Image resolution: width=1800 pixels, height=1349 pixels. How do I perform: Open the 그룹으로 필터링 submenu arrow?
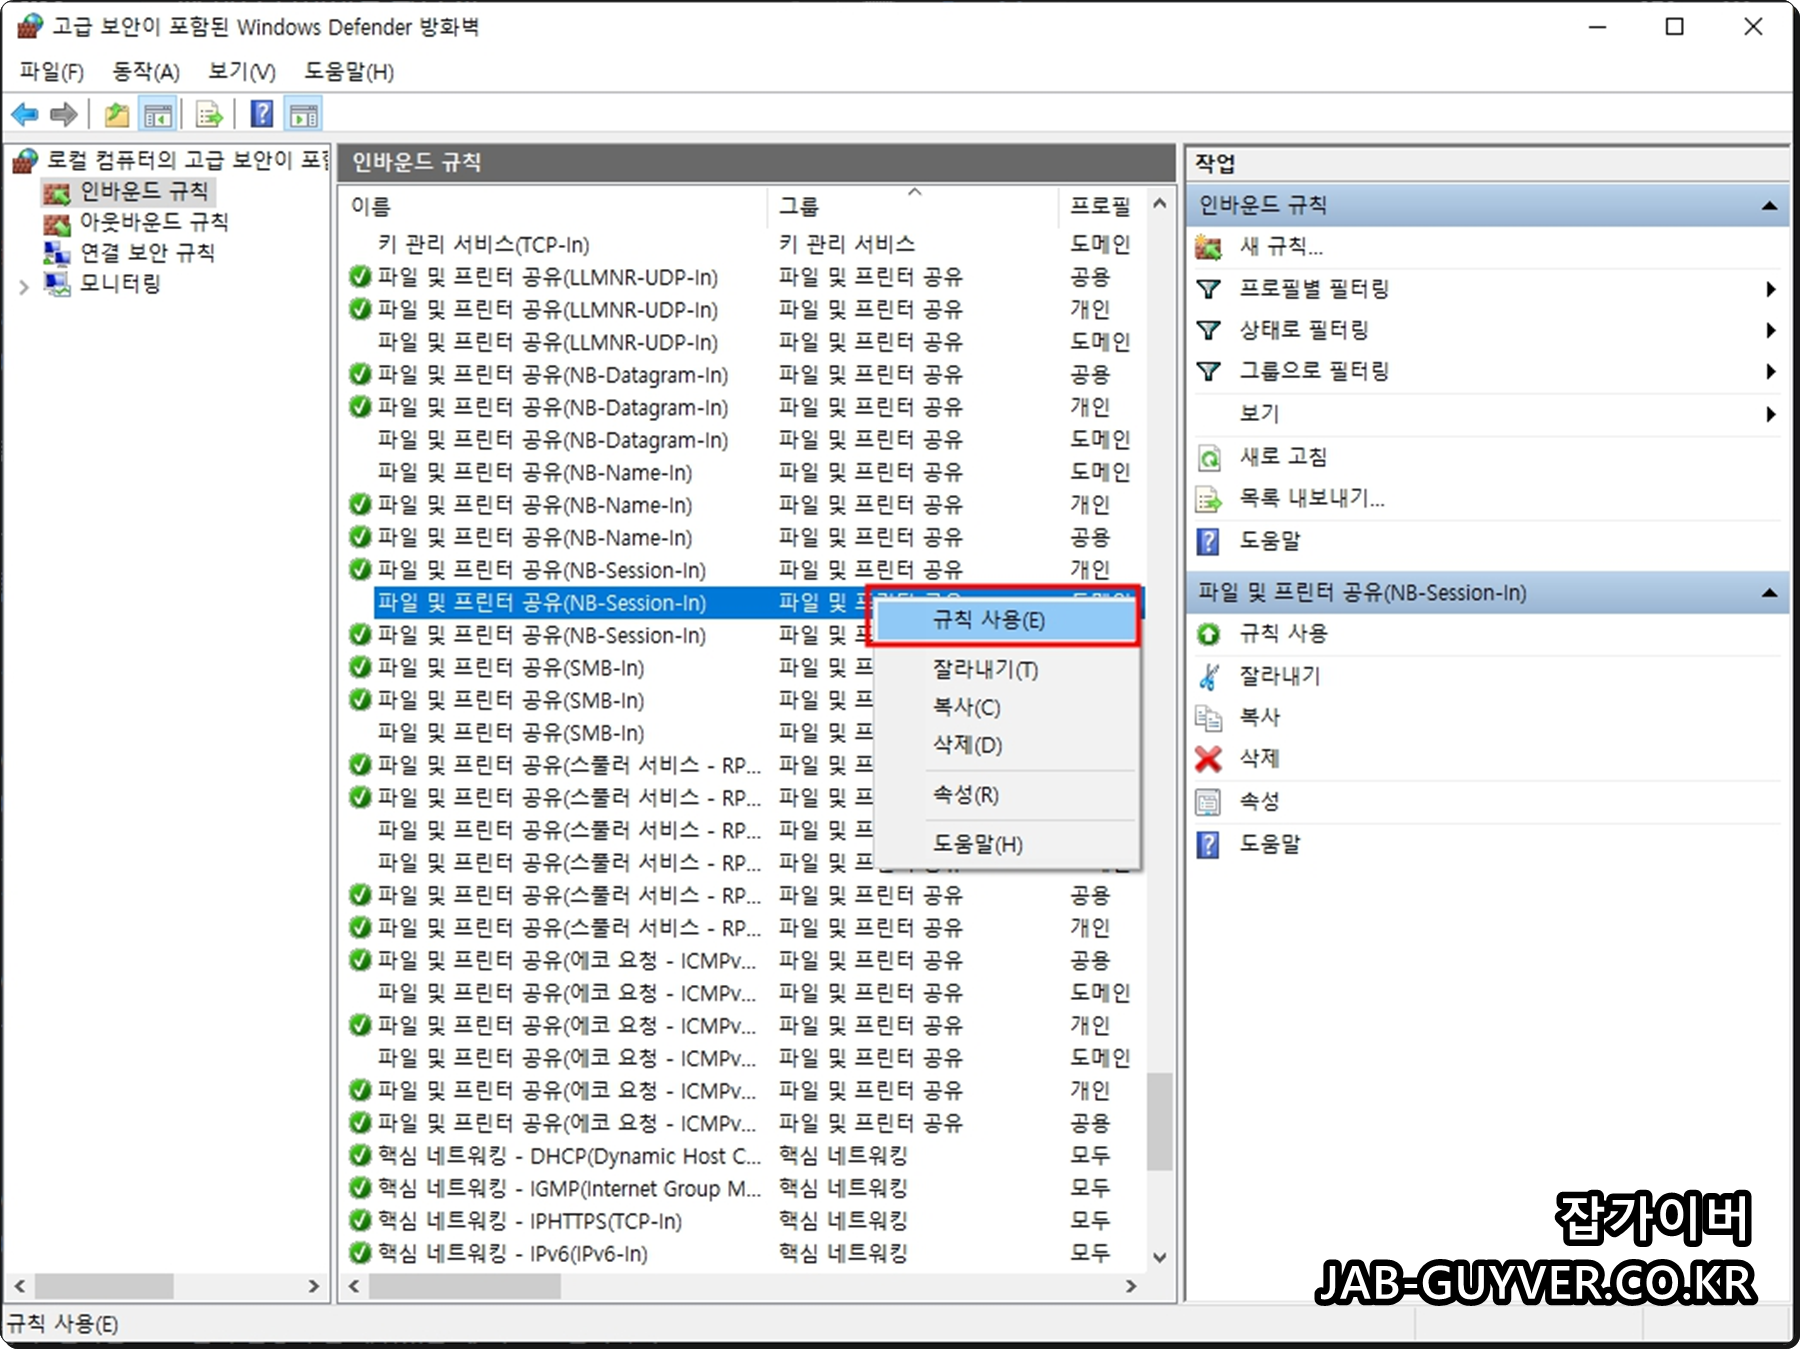pos(1770,371)
